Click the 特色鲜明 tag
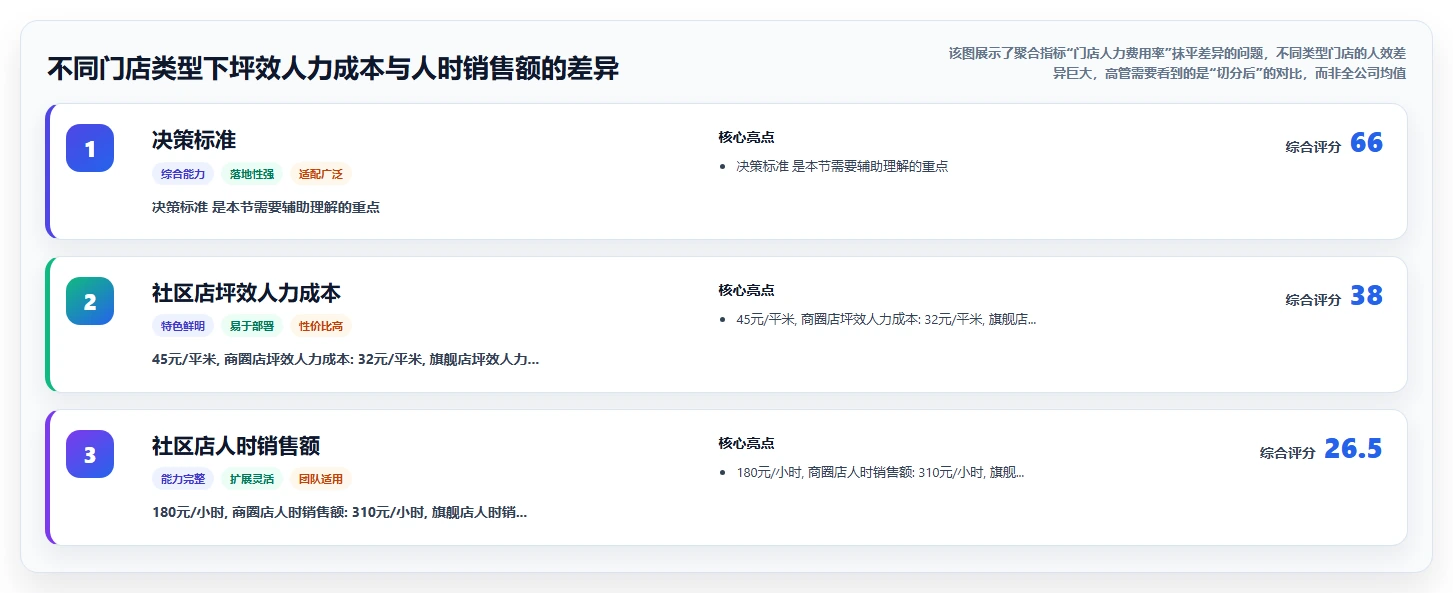 point(183,326)
